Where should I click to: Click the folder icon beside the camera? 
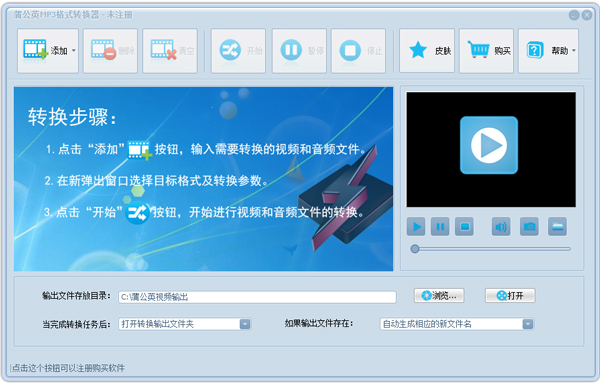[x=557, y=227]
